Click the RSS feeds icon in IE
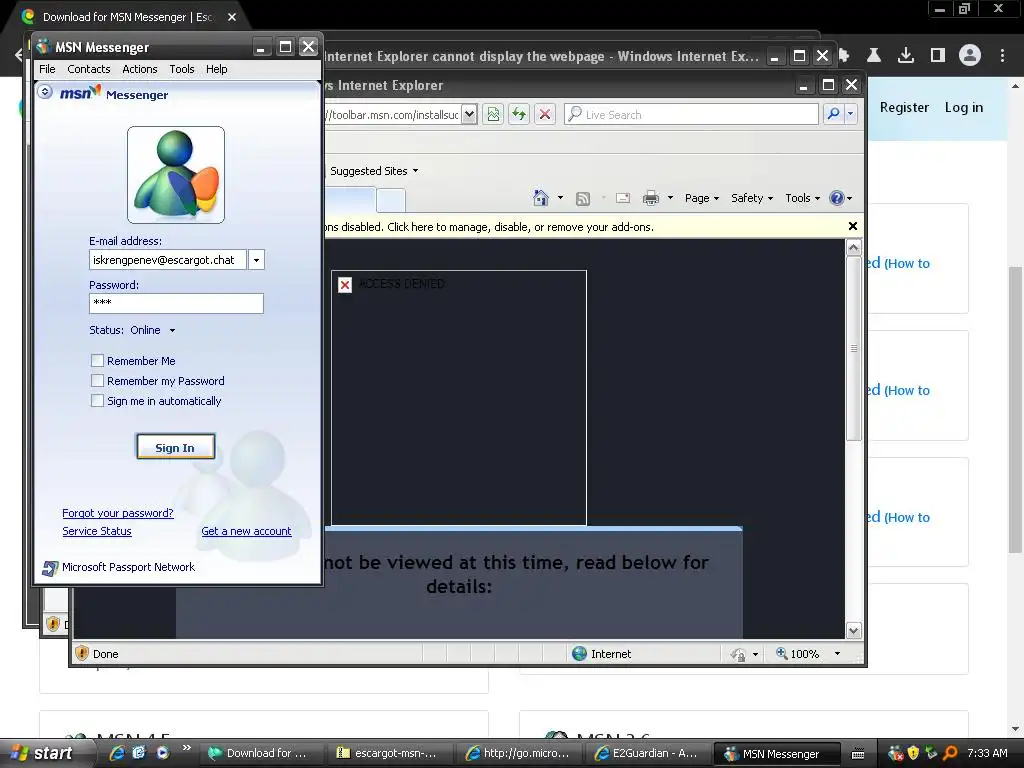 583,199
